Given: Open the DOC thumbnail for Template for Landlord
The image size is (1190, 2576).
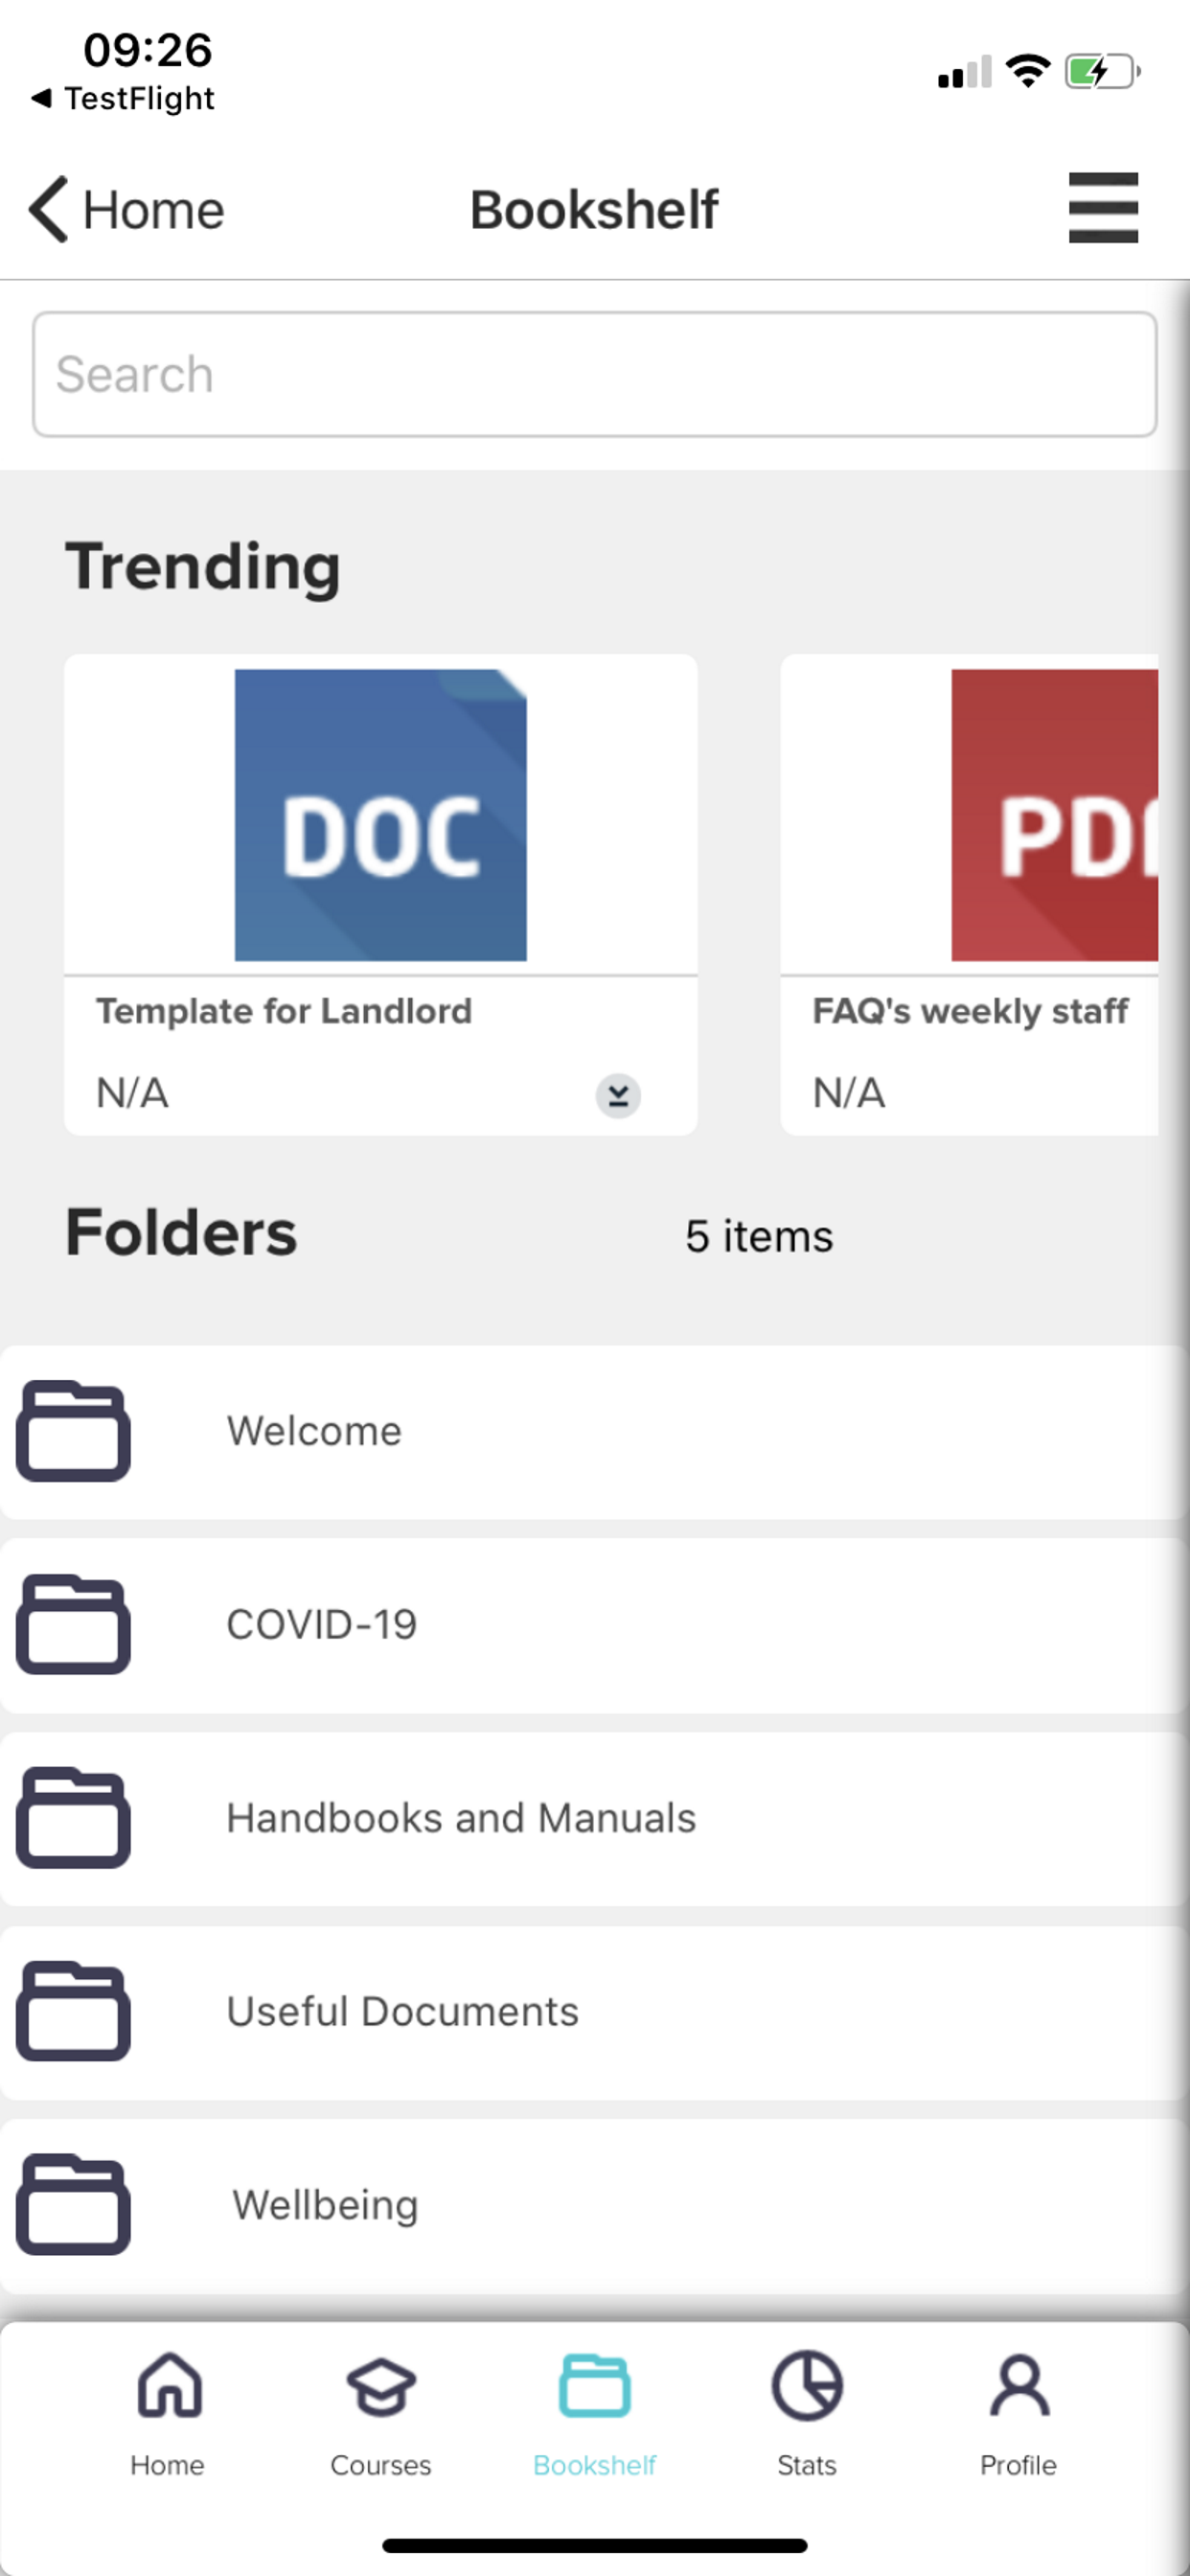Looking at the screenshot, I should click(380, 815).
